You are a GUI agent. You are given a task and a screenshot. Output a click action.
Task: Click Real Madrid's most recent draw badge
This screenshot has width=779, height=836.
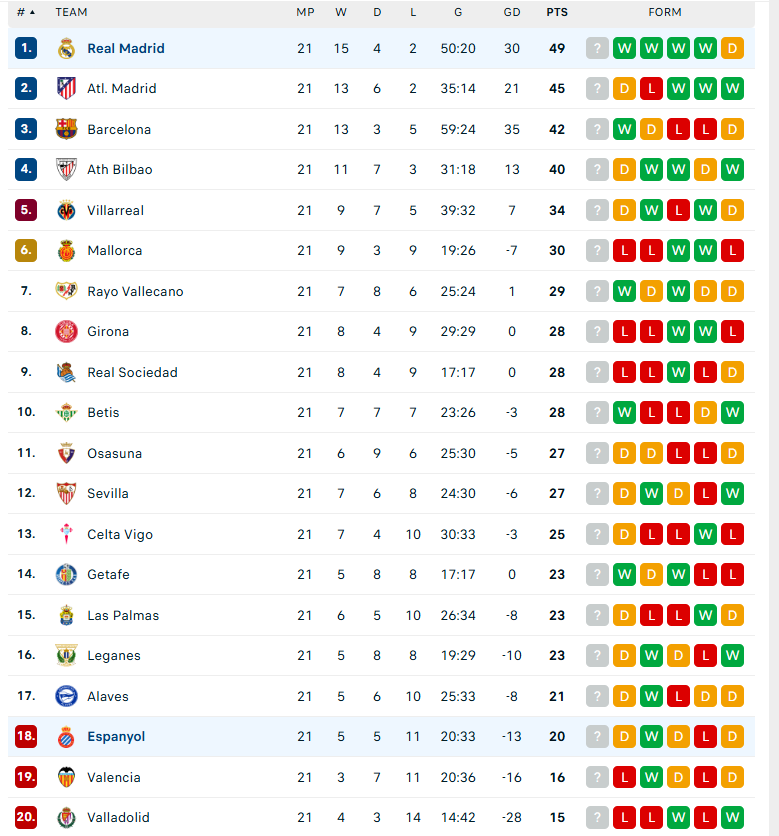pyautogui.click(x=732, y=49)
